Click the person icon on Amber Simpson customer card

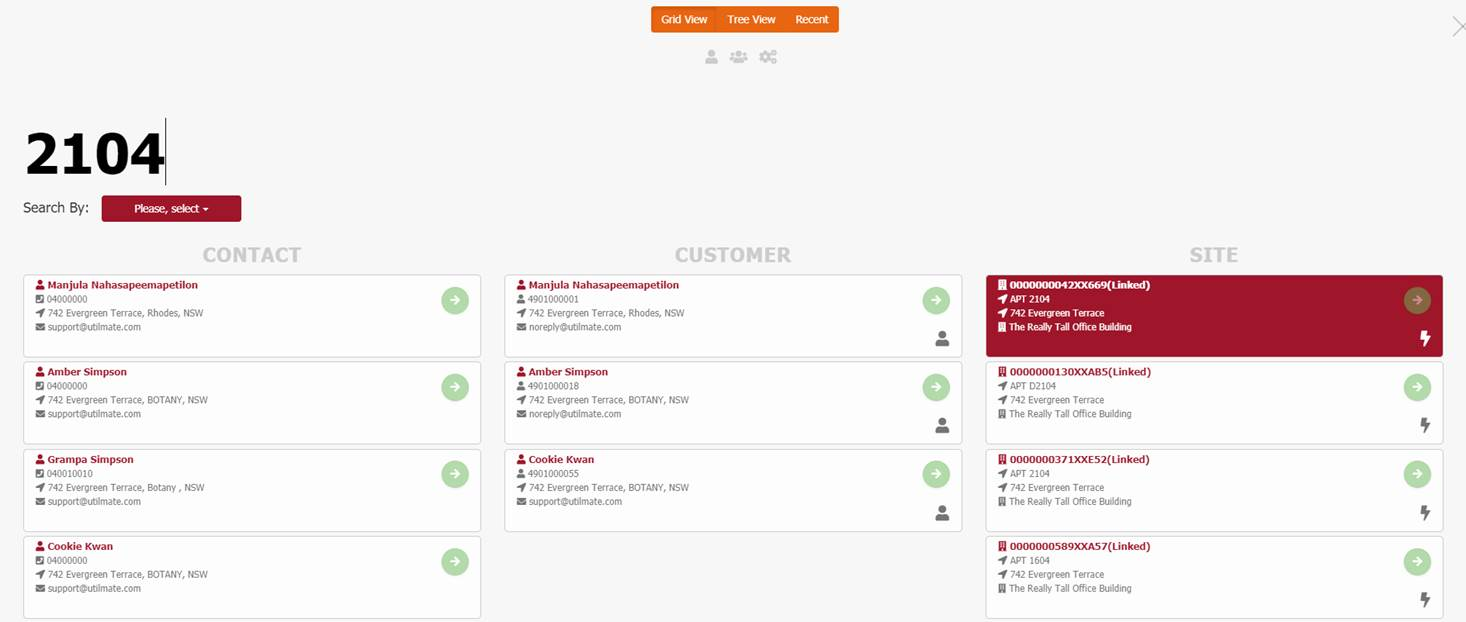coord(941,425)
